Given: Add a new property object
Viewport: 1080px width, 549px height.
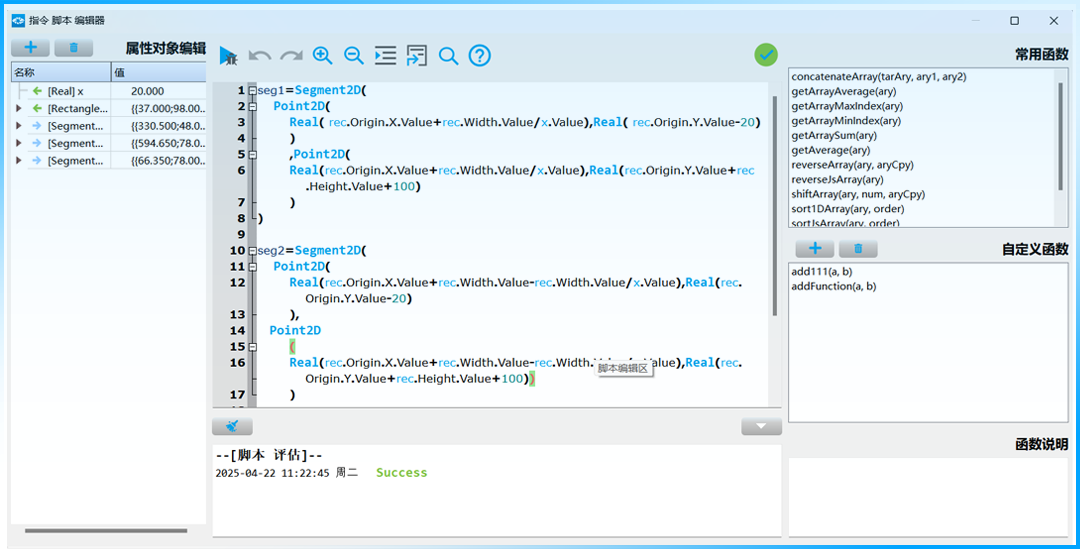Looking at the screenshot, I should [x=30, y=48].
